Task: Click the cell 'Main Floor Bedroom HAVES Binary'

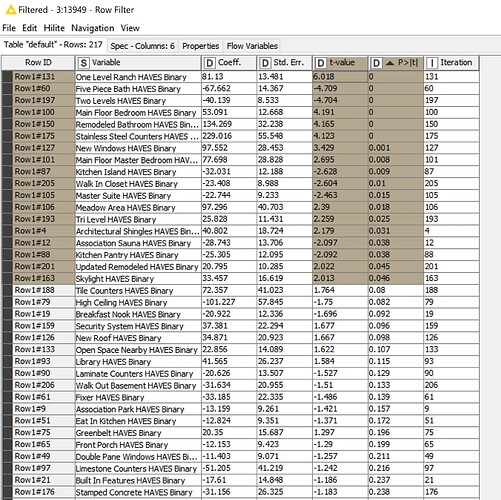Action: (138, 113)
